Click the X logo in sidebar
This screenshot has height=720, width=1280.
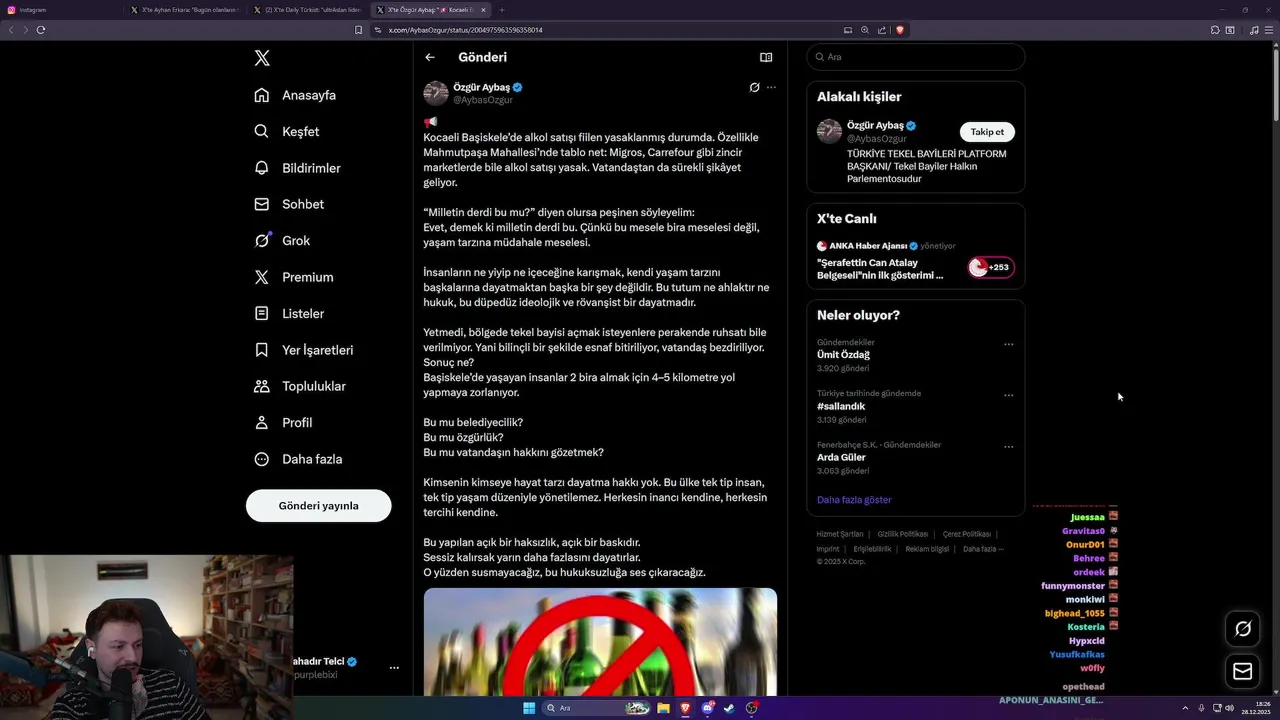click(x=262, y=58)
